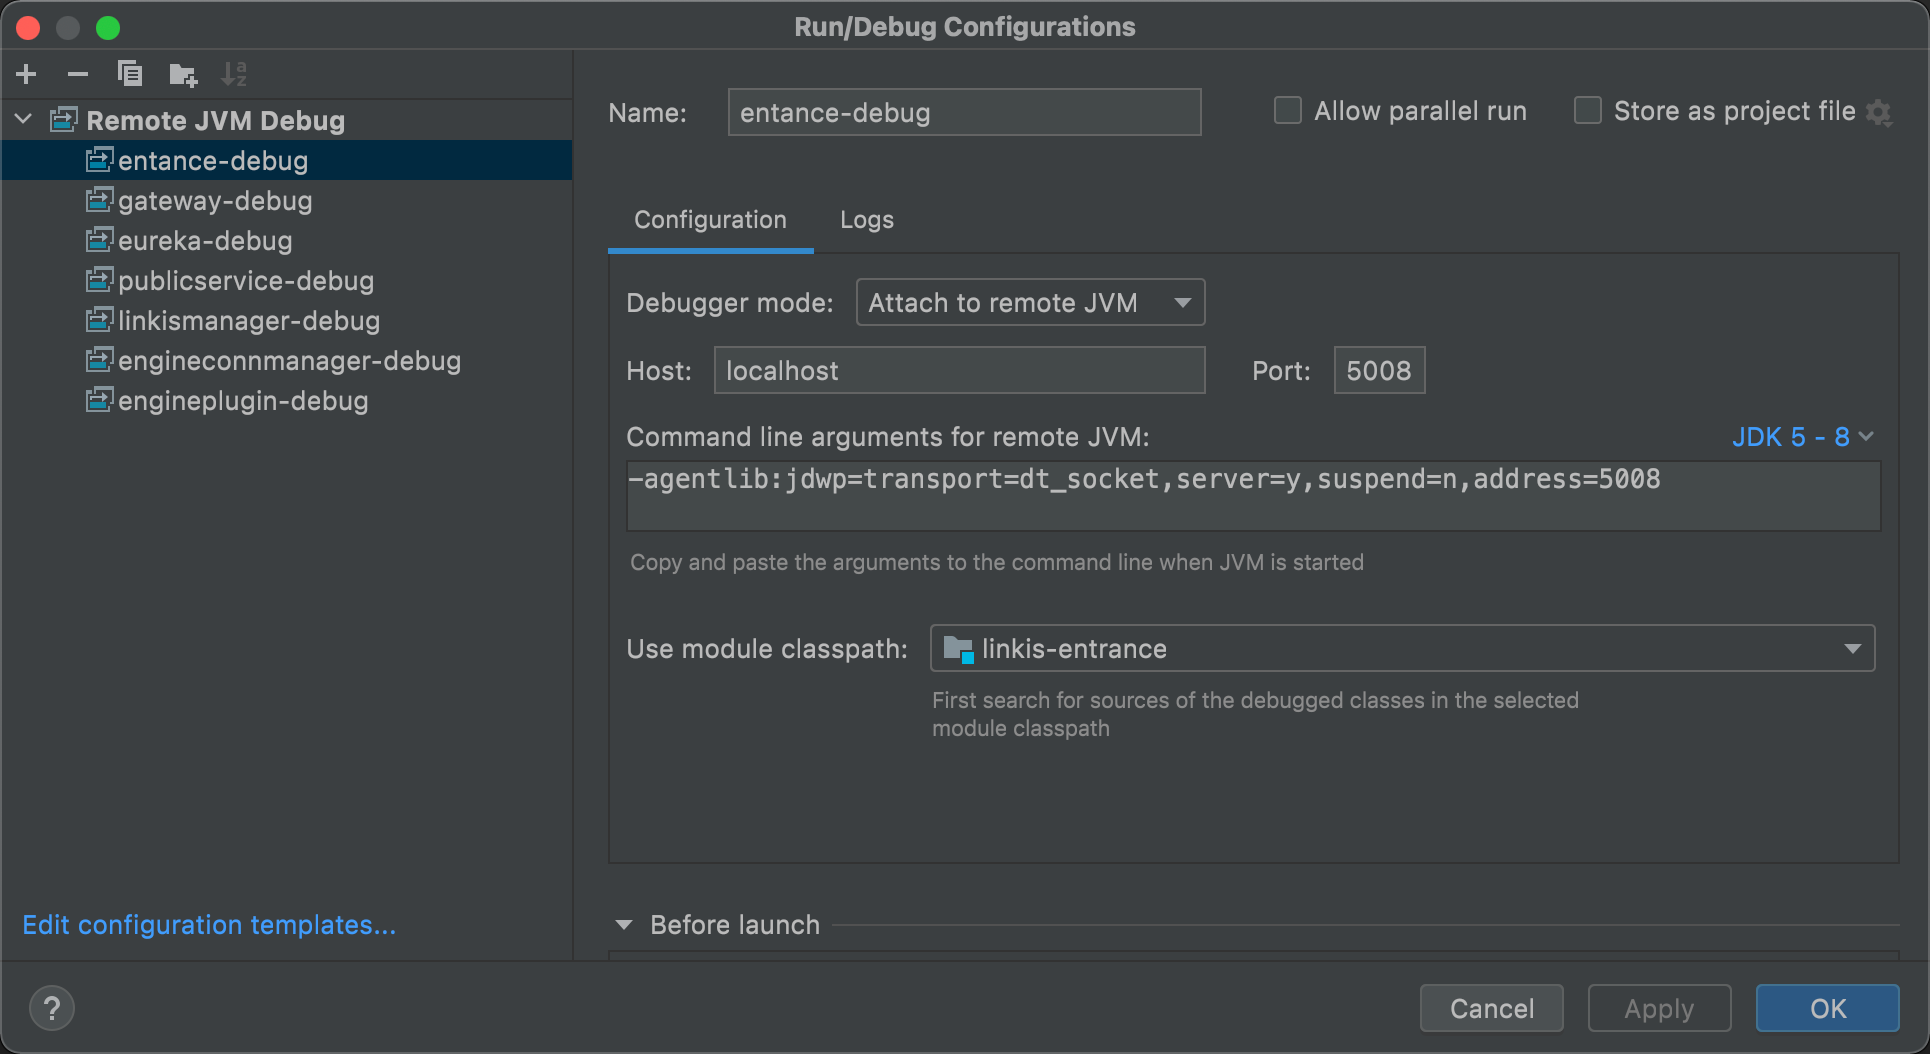Viewport: 1930px width, 1054px height.
Task: Open the Debugger mode dropdown
Action: pos(1030,303)
